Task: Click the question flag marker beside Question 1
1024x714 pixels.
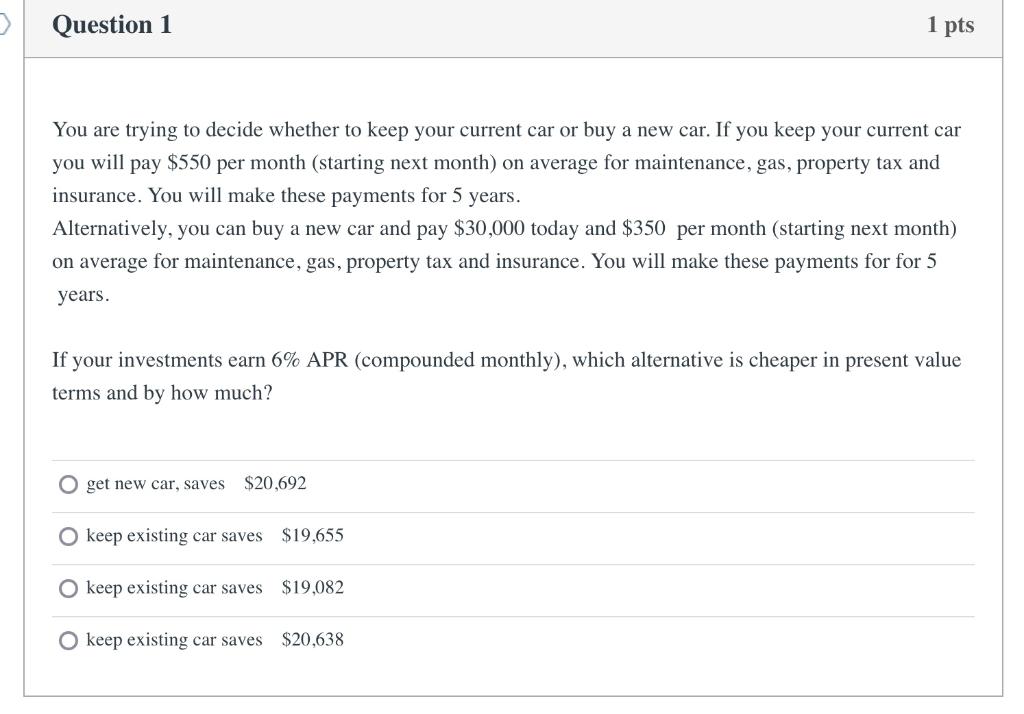Action: point(5,25)
